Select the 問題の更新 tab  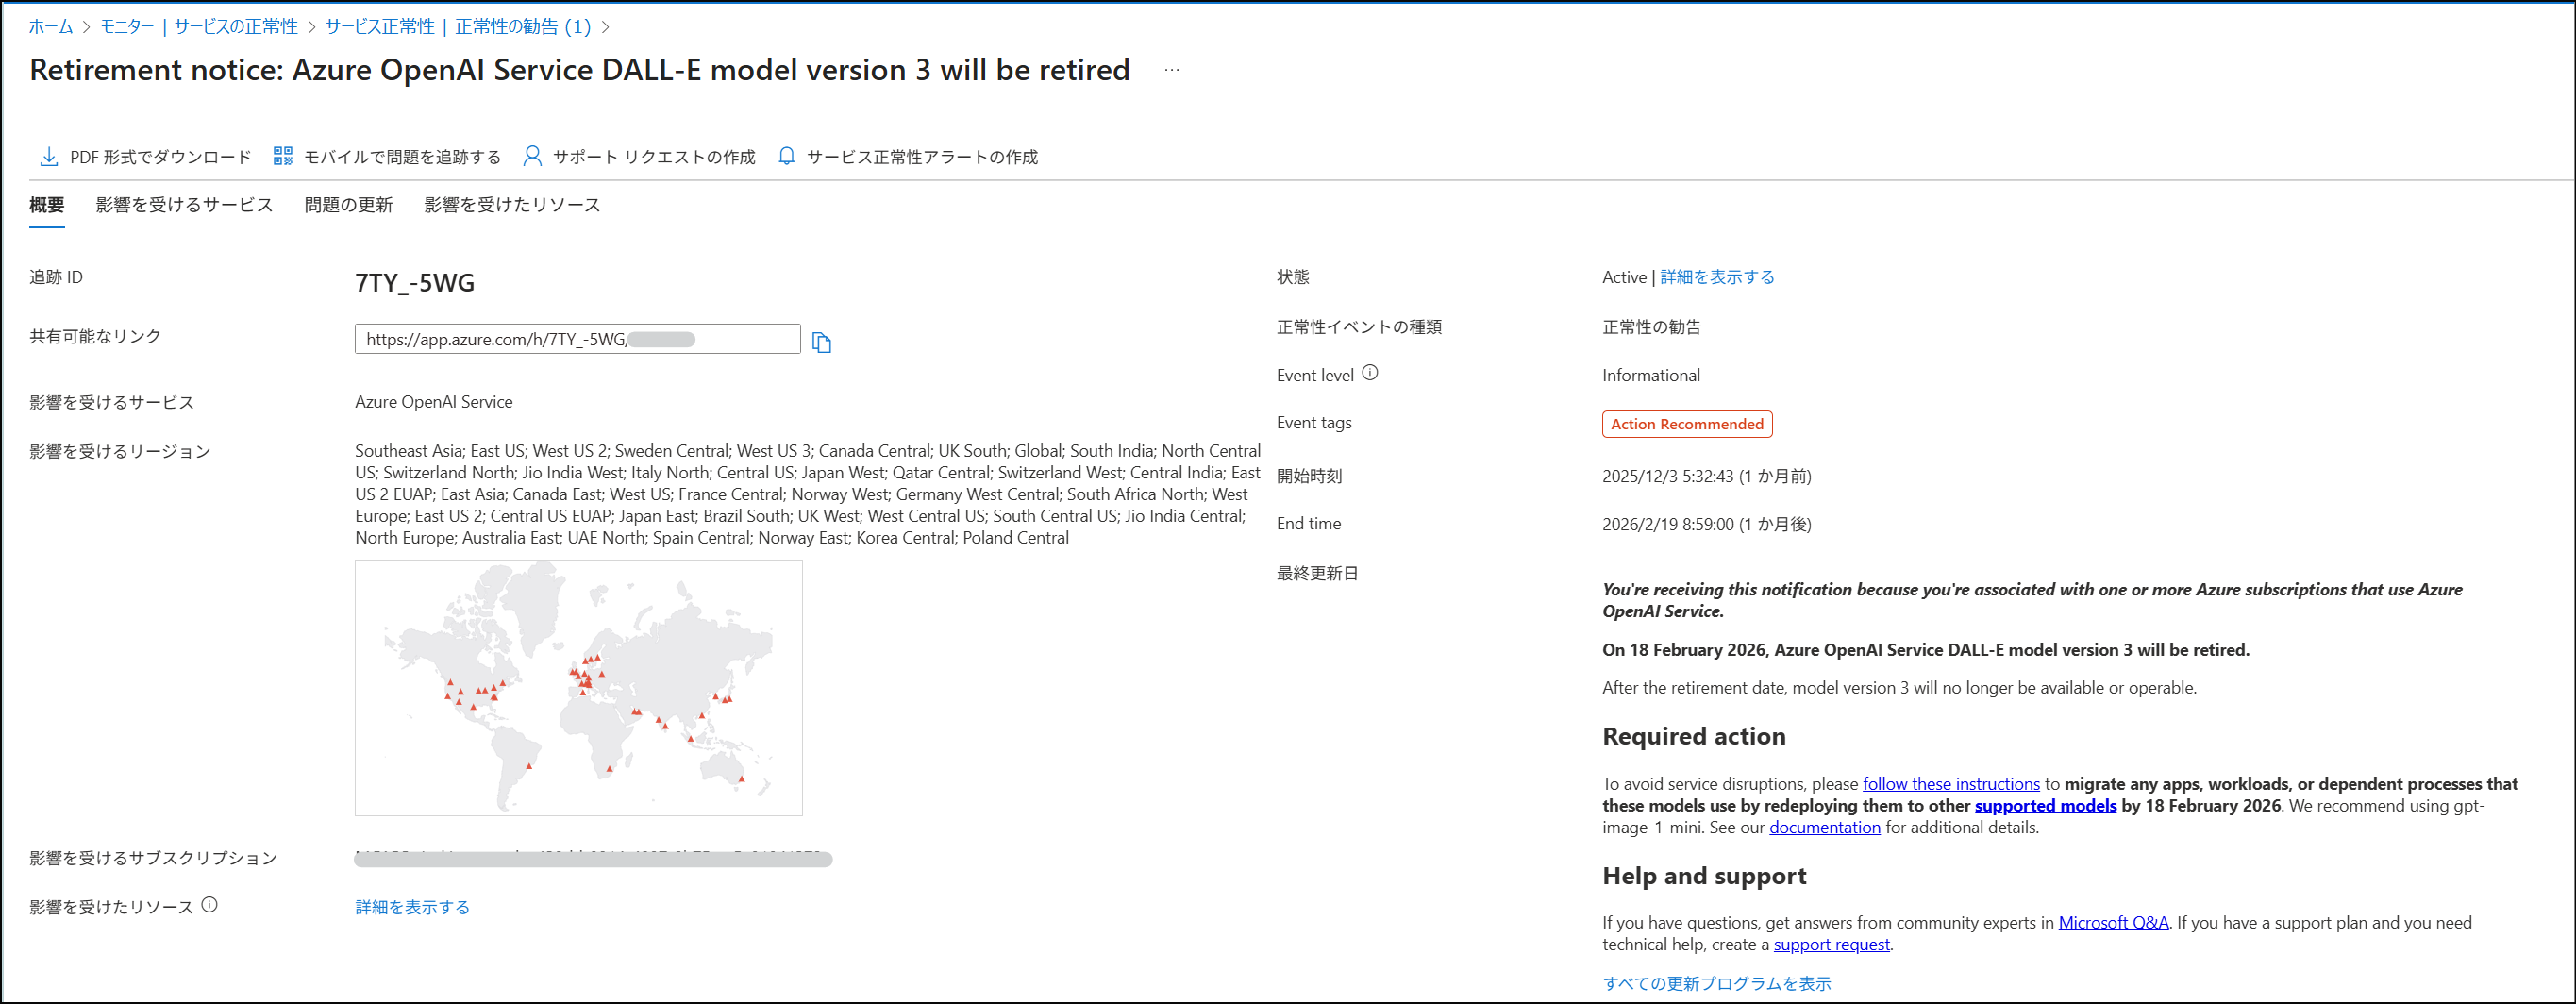pos(349,205)
